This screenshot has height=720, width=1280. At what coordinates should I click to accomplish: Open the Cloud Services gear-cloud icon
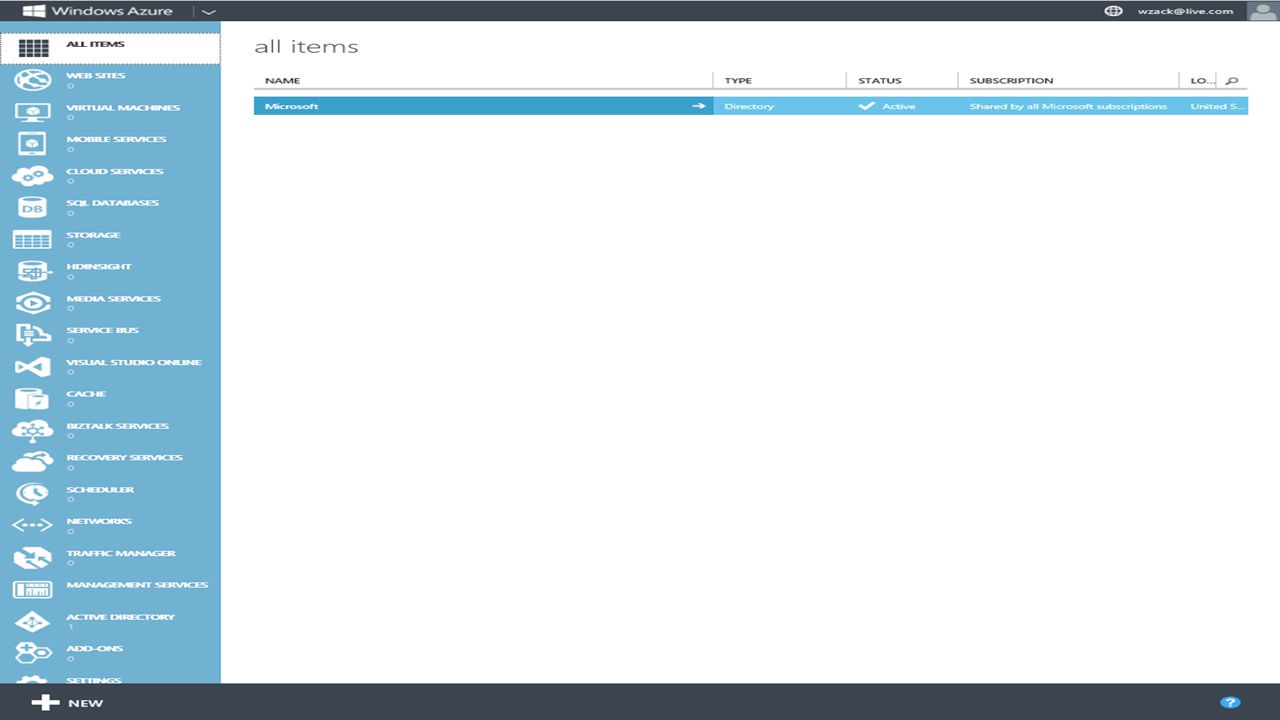coord(33,176)
